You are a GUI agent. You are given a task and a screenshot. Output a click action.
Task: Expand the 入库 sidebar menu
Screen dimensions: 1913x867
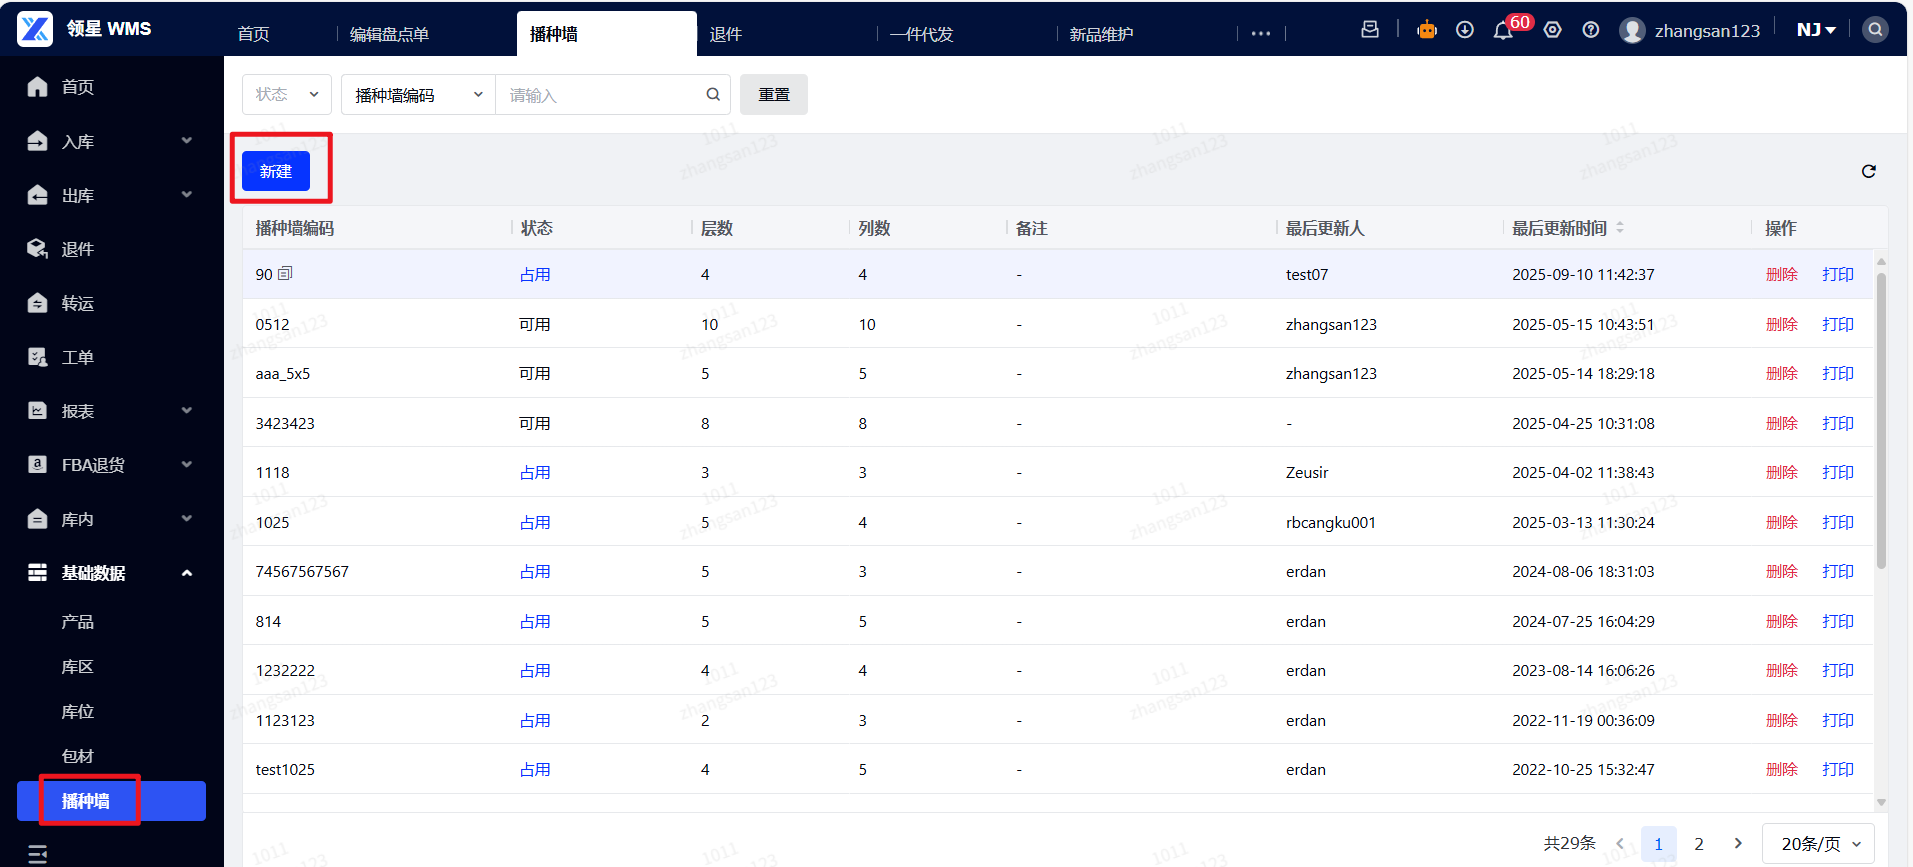(110, 142)
